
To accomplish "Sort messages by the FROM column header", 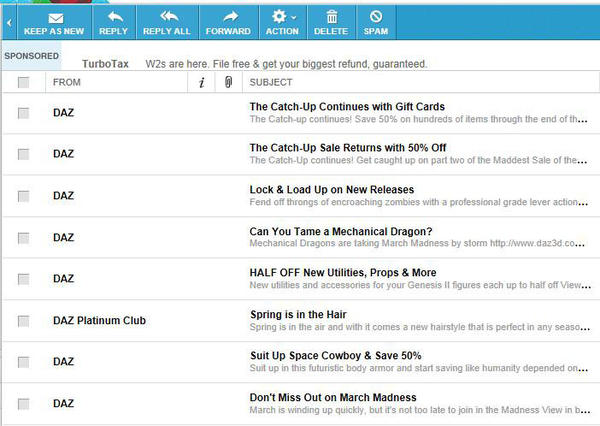I will pyautogui.click(x=67, y=82).
